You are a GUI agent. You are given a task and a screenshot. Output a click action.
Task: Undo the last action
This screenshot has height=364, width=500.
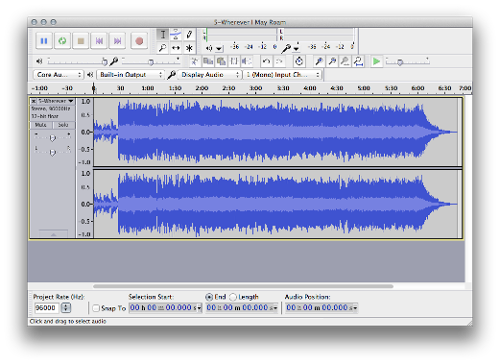click(266, 61)
